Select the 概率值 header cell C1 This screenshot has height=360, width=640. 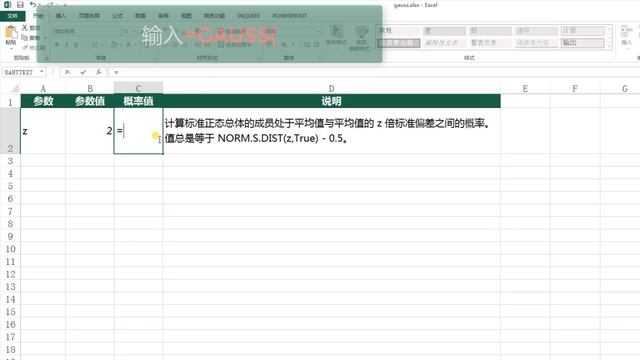[138, 101]
